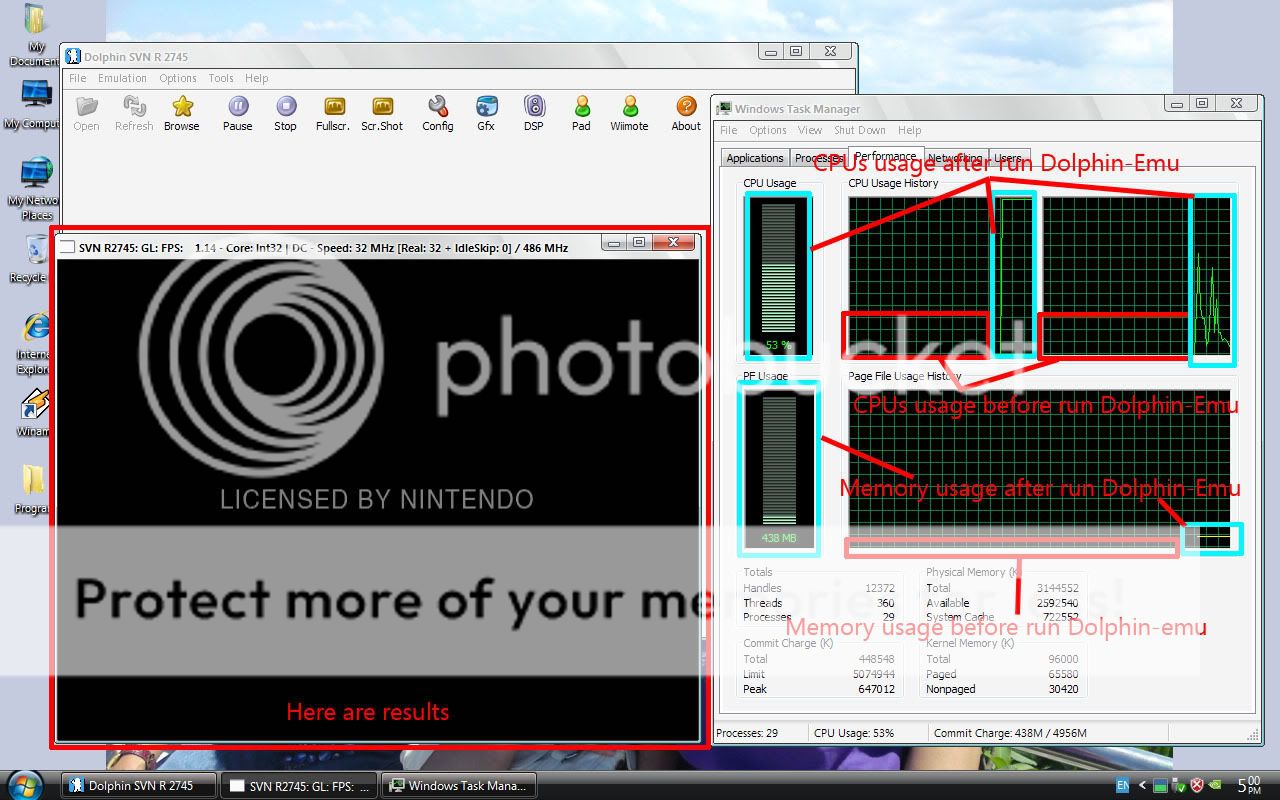Browse for game ISOs
Image resolution: width=1280 pixels, height=800 pixels.
(x=182, y=110)
